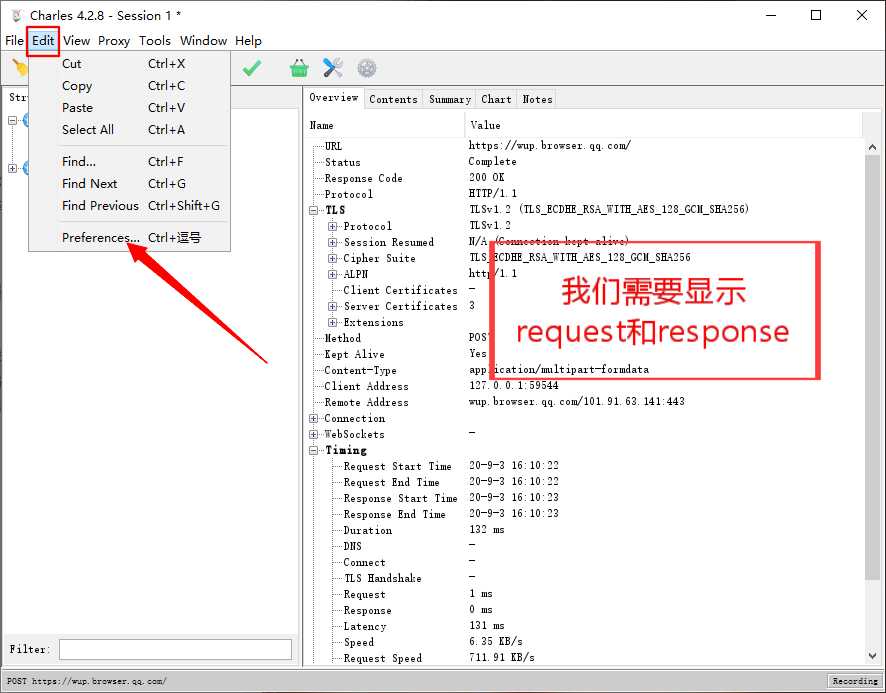
Task: Switch to the Contents tab
Action: [393, 99]
